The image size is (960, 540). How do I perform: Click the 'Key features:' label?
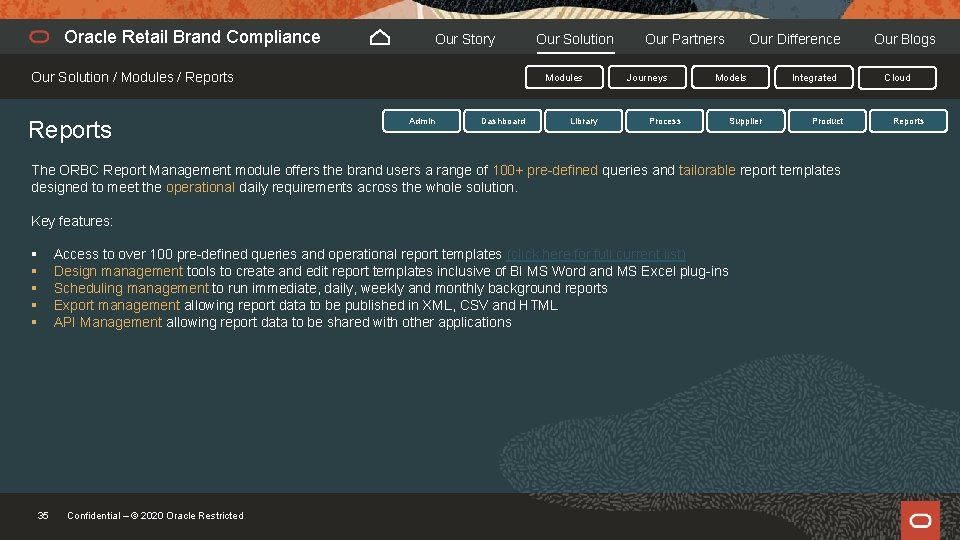tap(72, 221)
